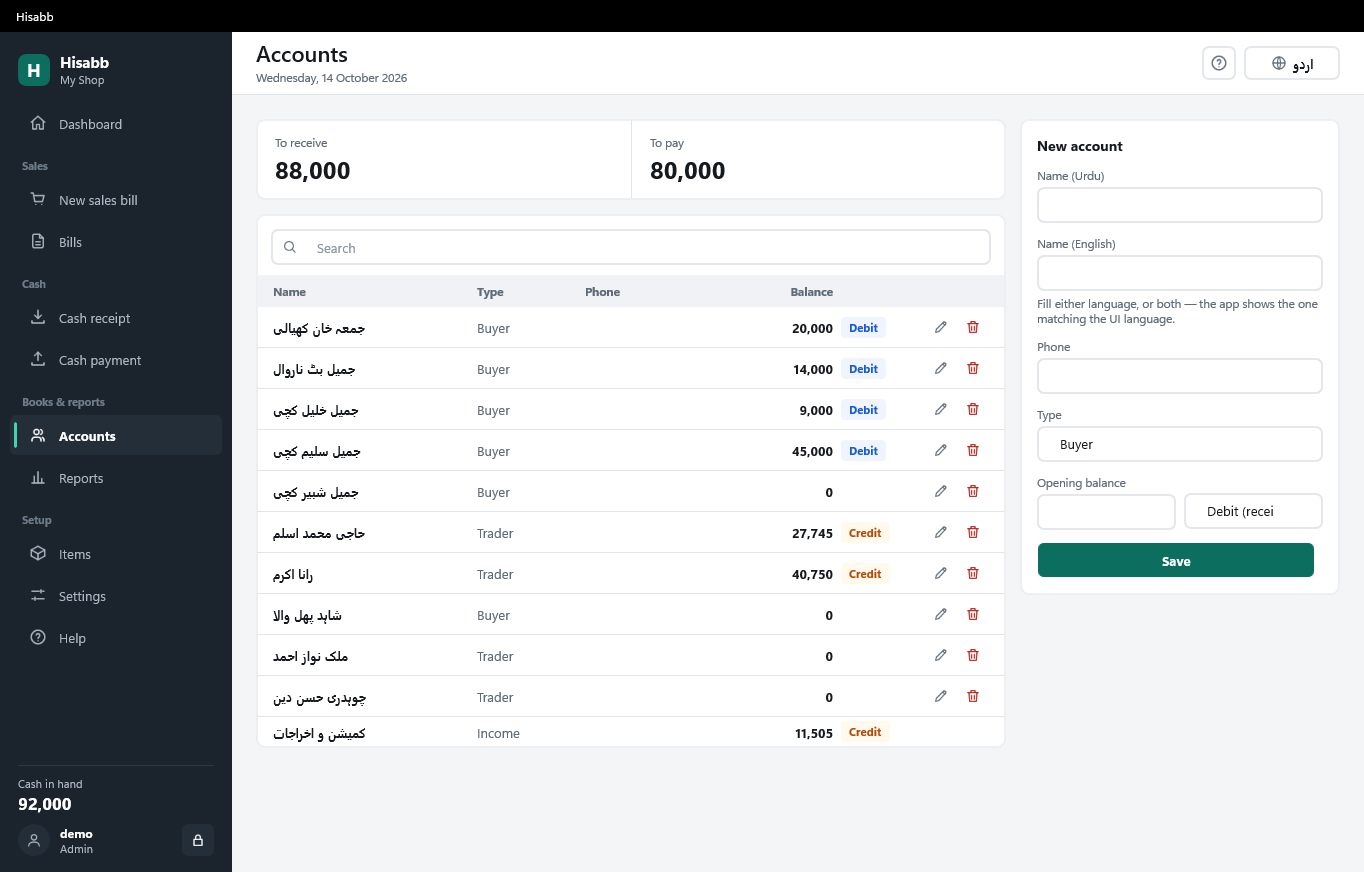
Task: Click the Cash in hand 92,000 value
Action: point(45,804)
